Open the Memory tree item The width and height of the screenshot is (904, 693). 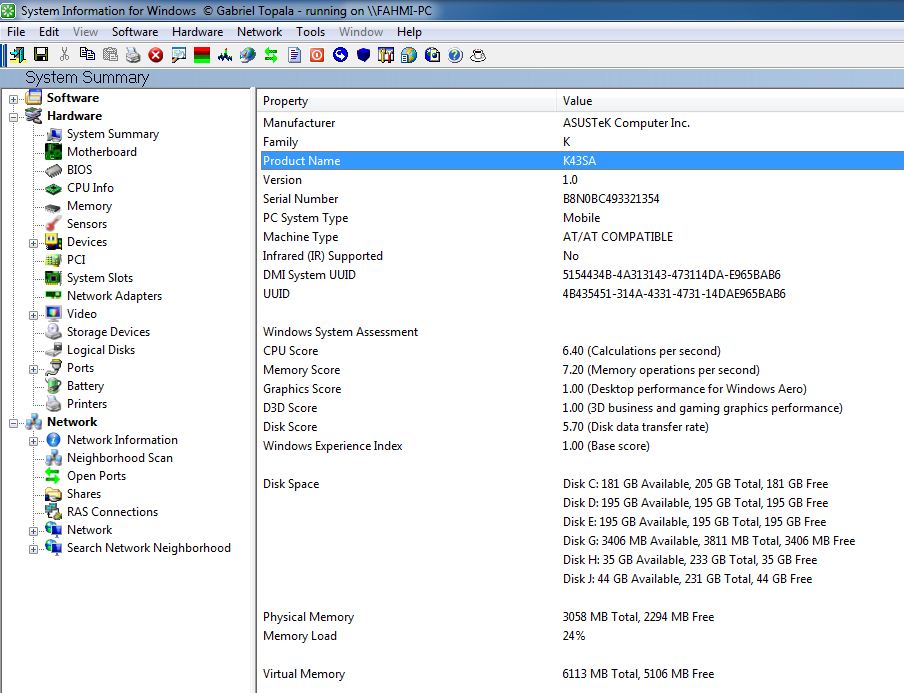[x=89, y=206]
